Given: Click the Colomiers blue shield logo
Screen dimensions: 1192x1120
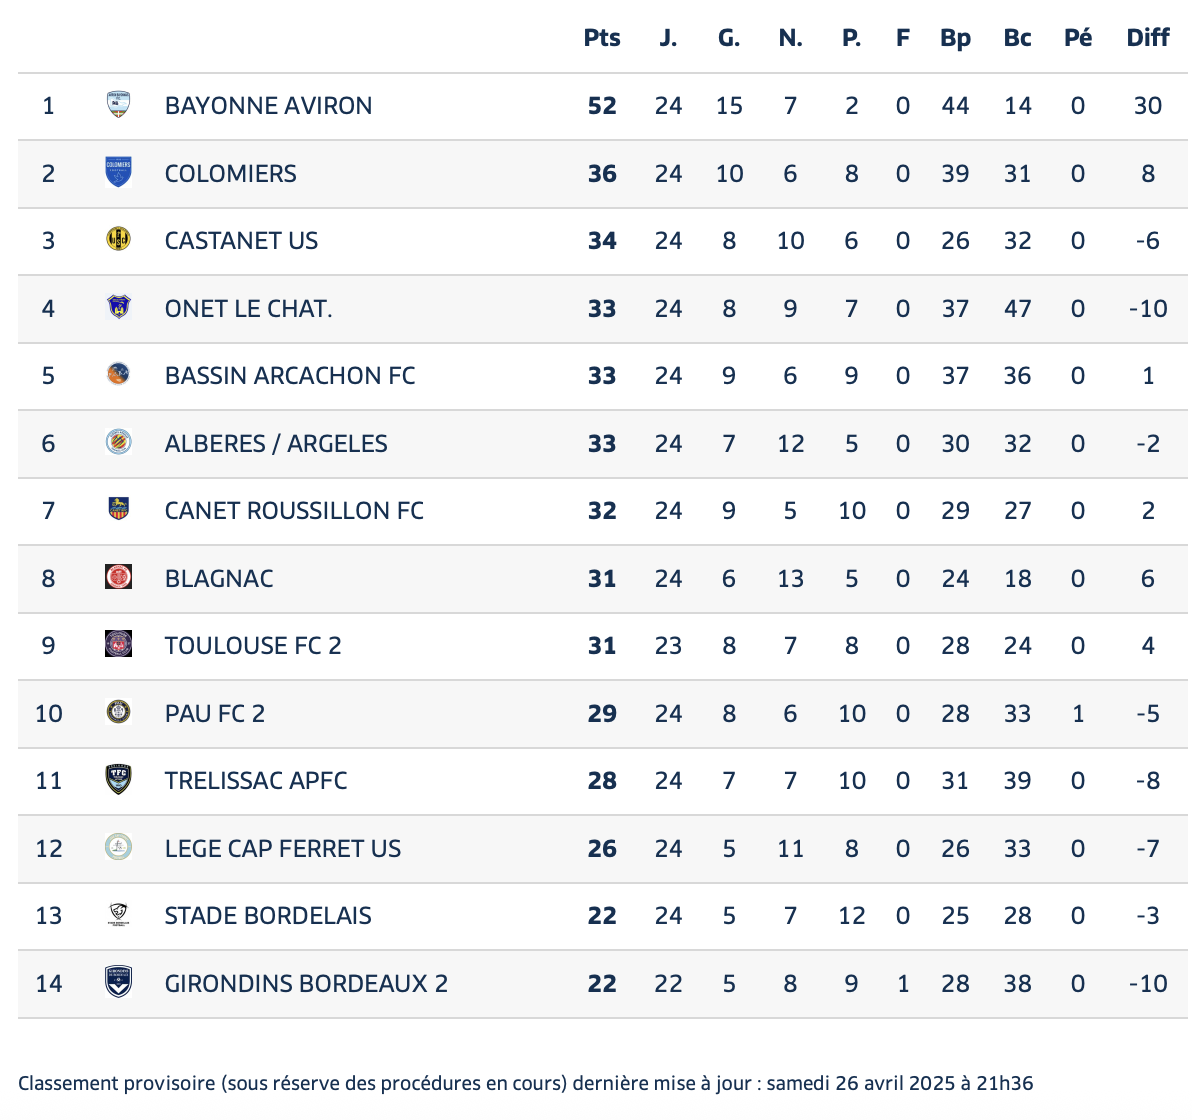Looking at the screenshot, I should [119, 173].
